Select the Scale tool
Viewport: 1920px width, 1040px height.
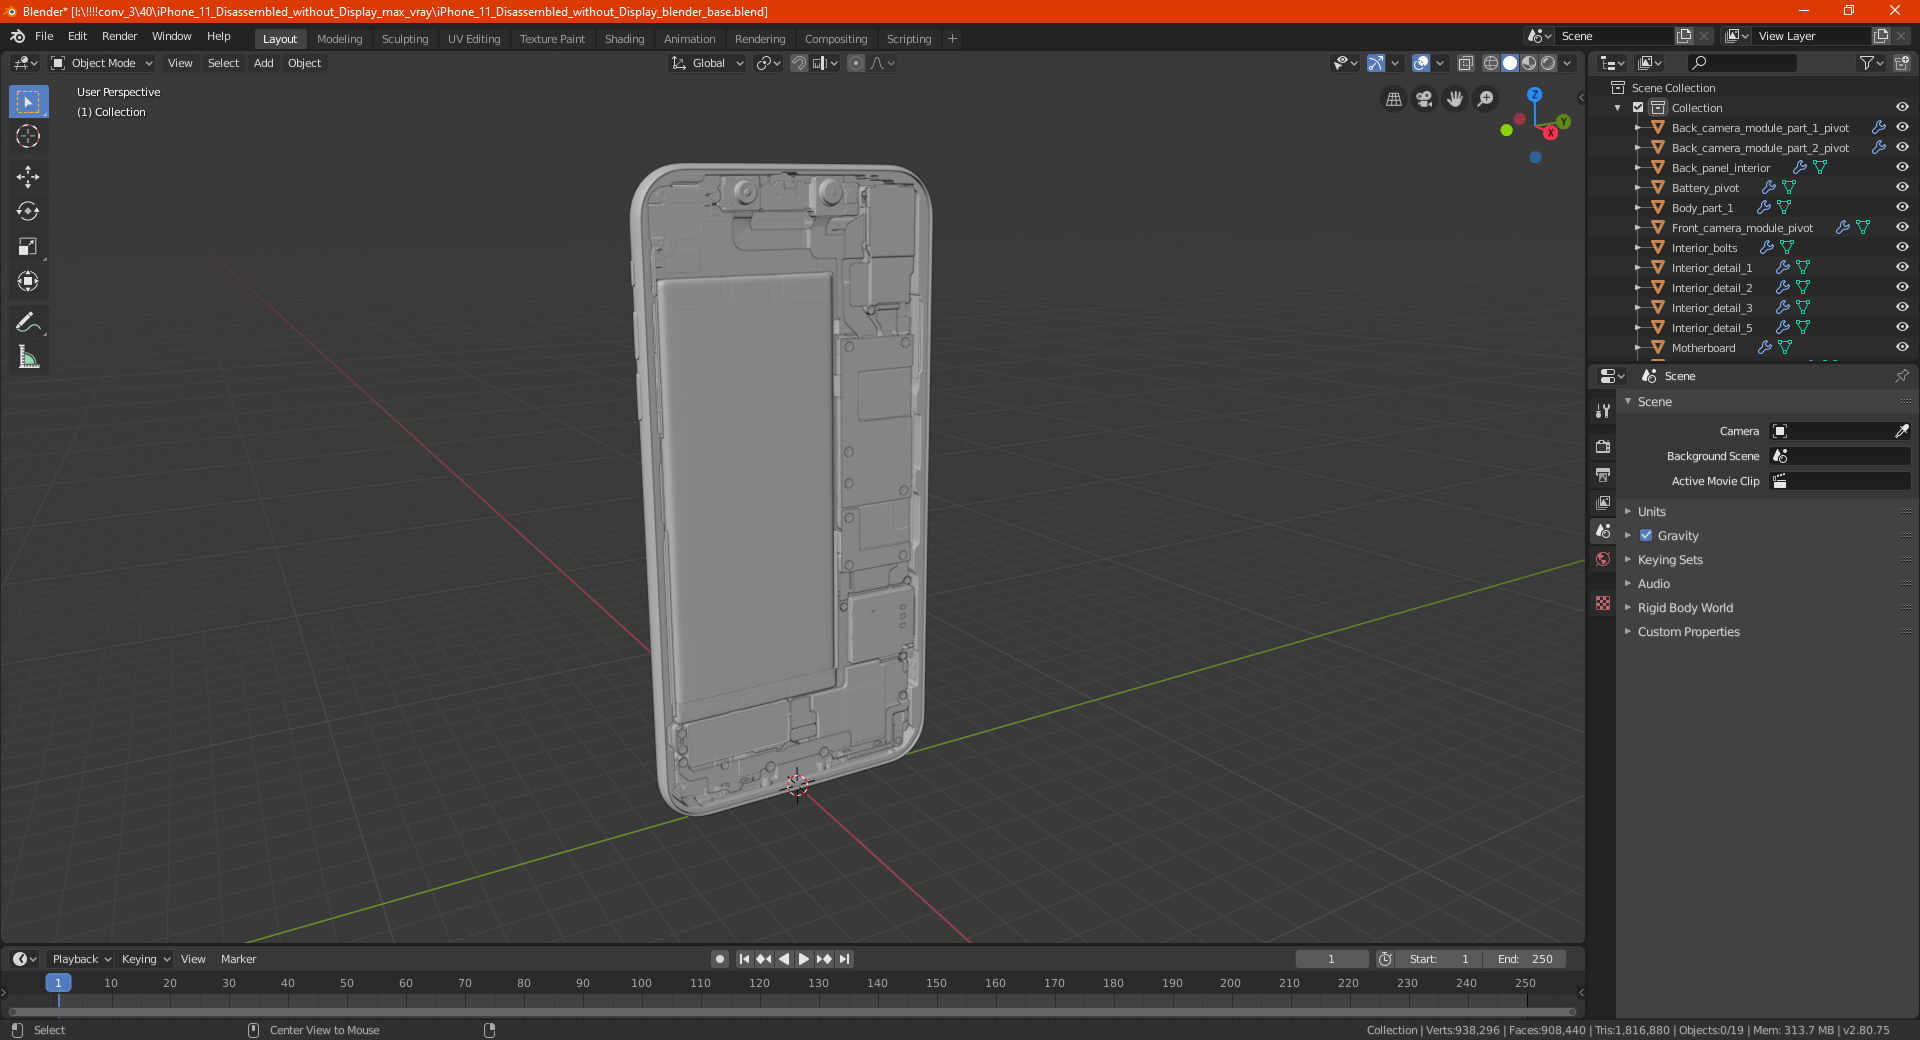tap(28, 247)
